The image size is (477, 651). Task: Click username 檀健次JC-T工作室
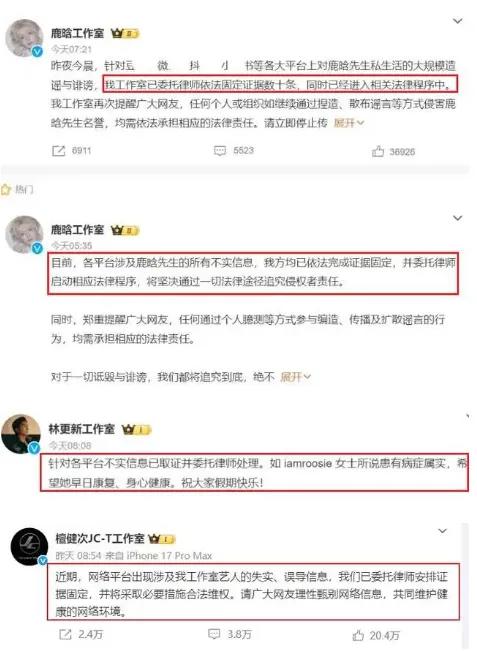point(100,538)
